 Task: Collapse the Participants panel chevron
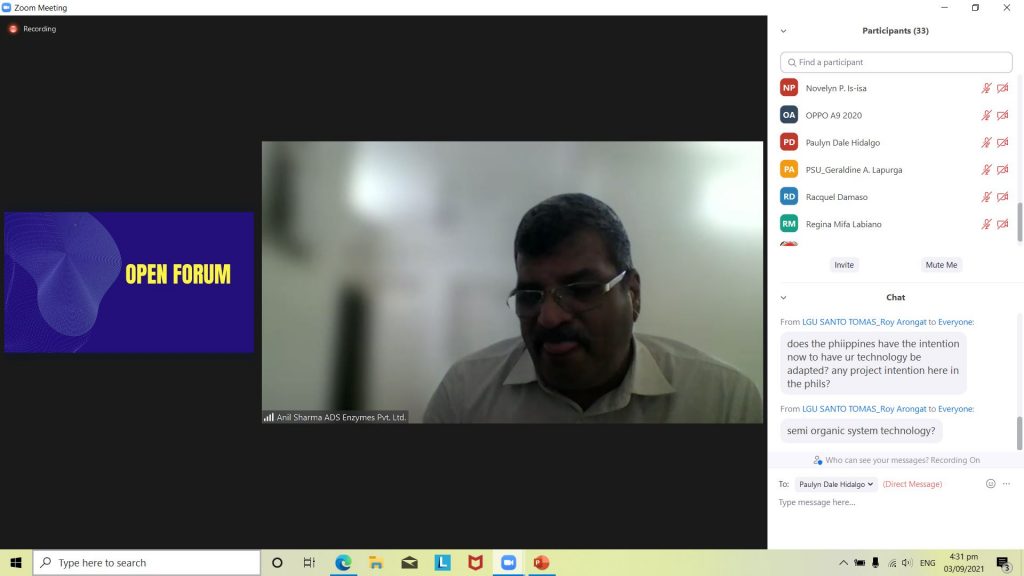[783, 31]
